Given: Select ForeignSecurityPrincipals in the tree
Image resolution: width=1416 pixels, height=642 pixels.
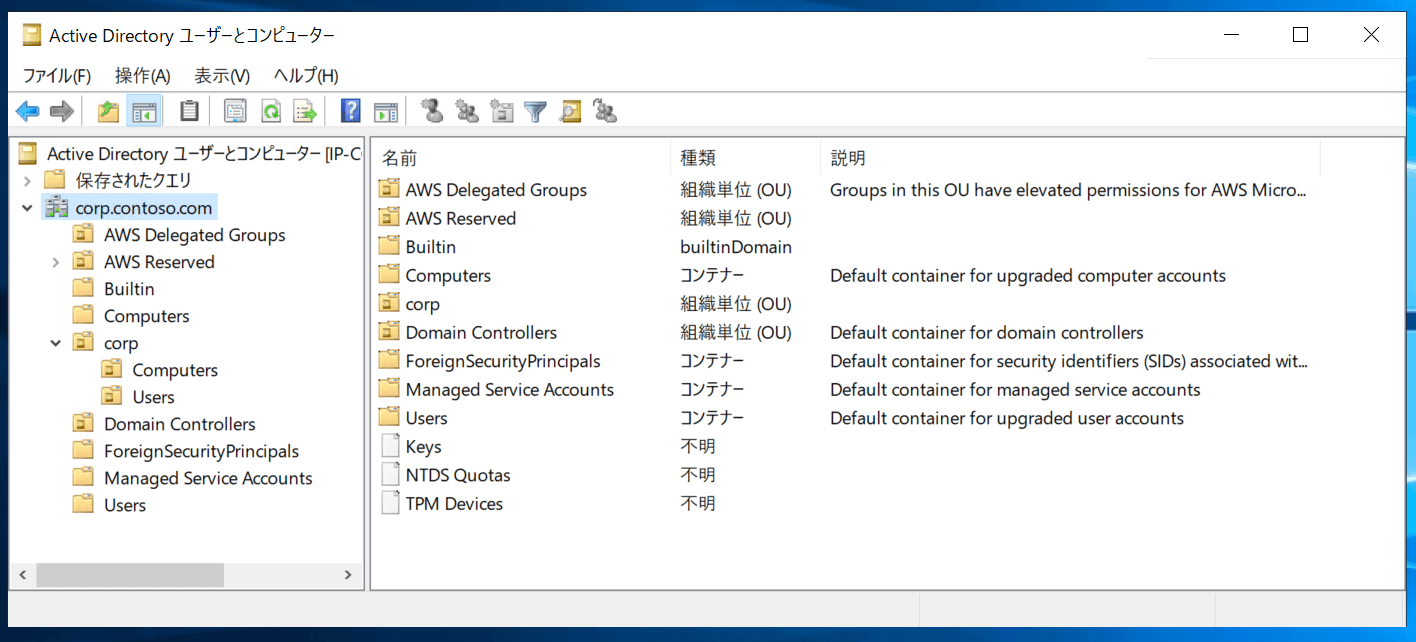Looking at the screenshot, I should [201, 451].
